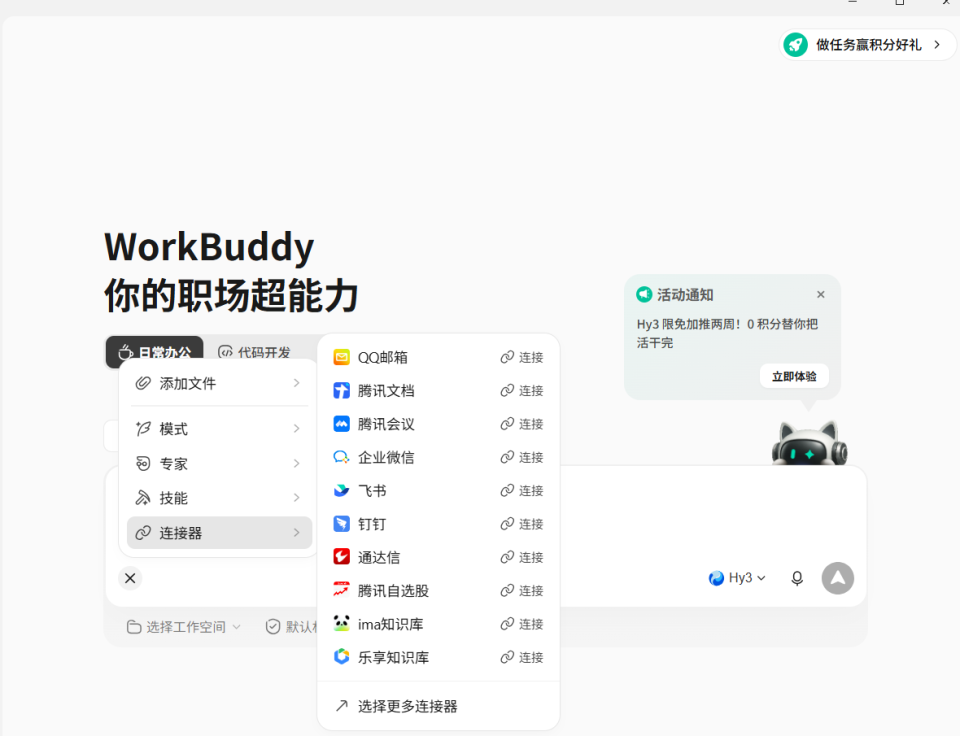Click the 飞书 app icon
960x736 pixels.
341,490
